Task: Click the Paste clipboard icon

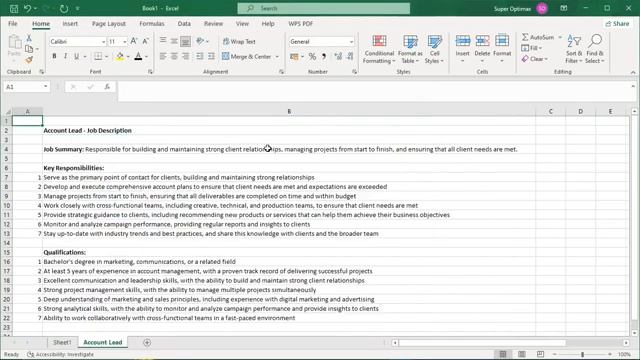Action: point(14,42)
